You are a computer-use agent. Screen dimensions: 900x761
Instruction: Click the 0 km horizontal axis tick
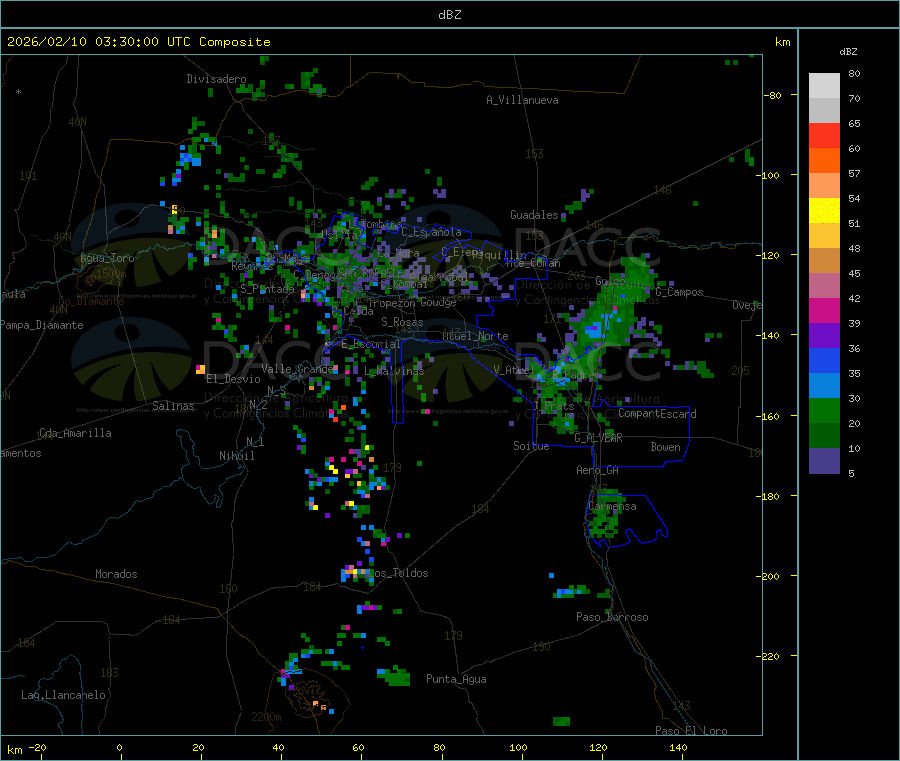point(119,747)
